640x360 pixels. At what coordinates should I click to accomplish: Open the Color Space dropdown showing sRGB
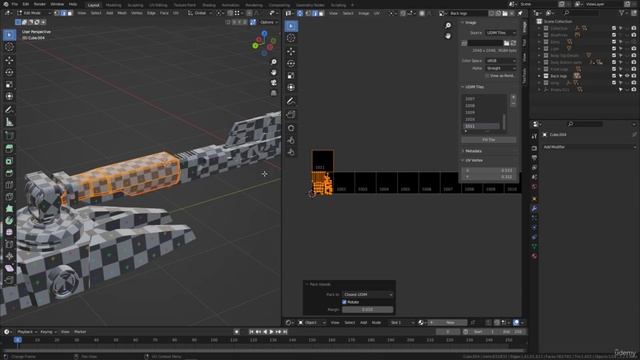click(x=500, y=61)
